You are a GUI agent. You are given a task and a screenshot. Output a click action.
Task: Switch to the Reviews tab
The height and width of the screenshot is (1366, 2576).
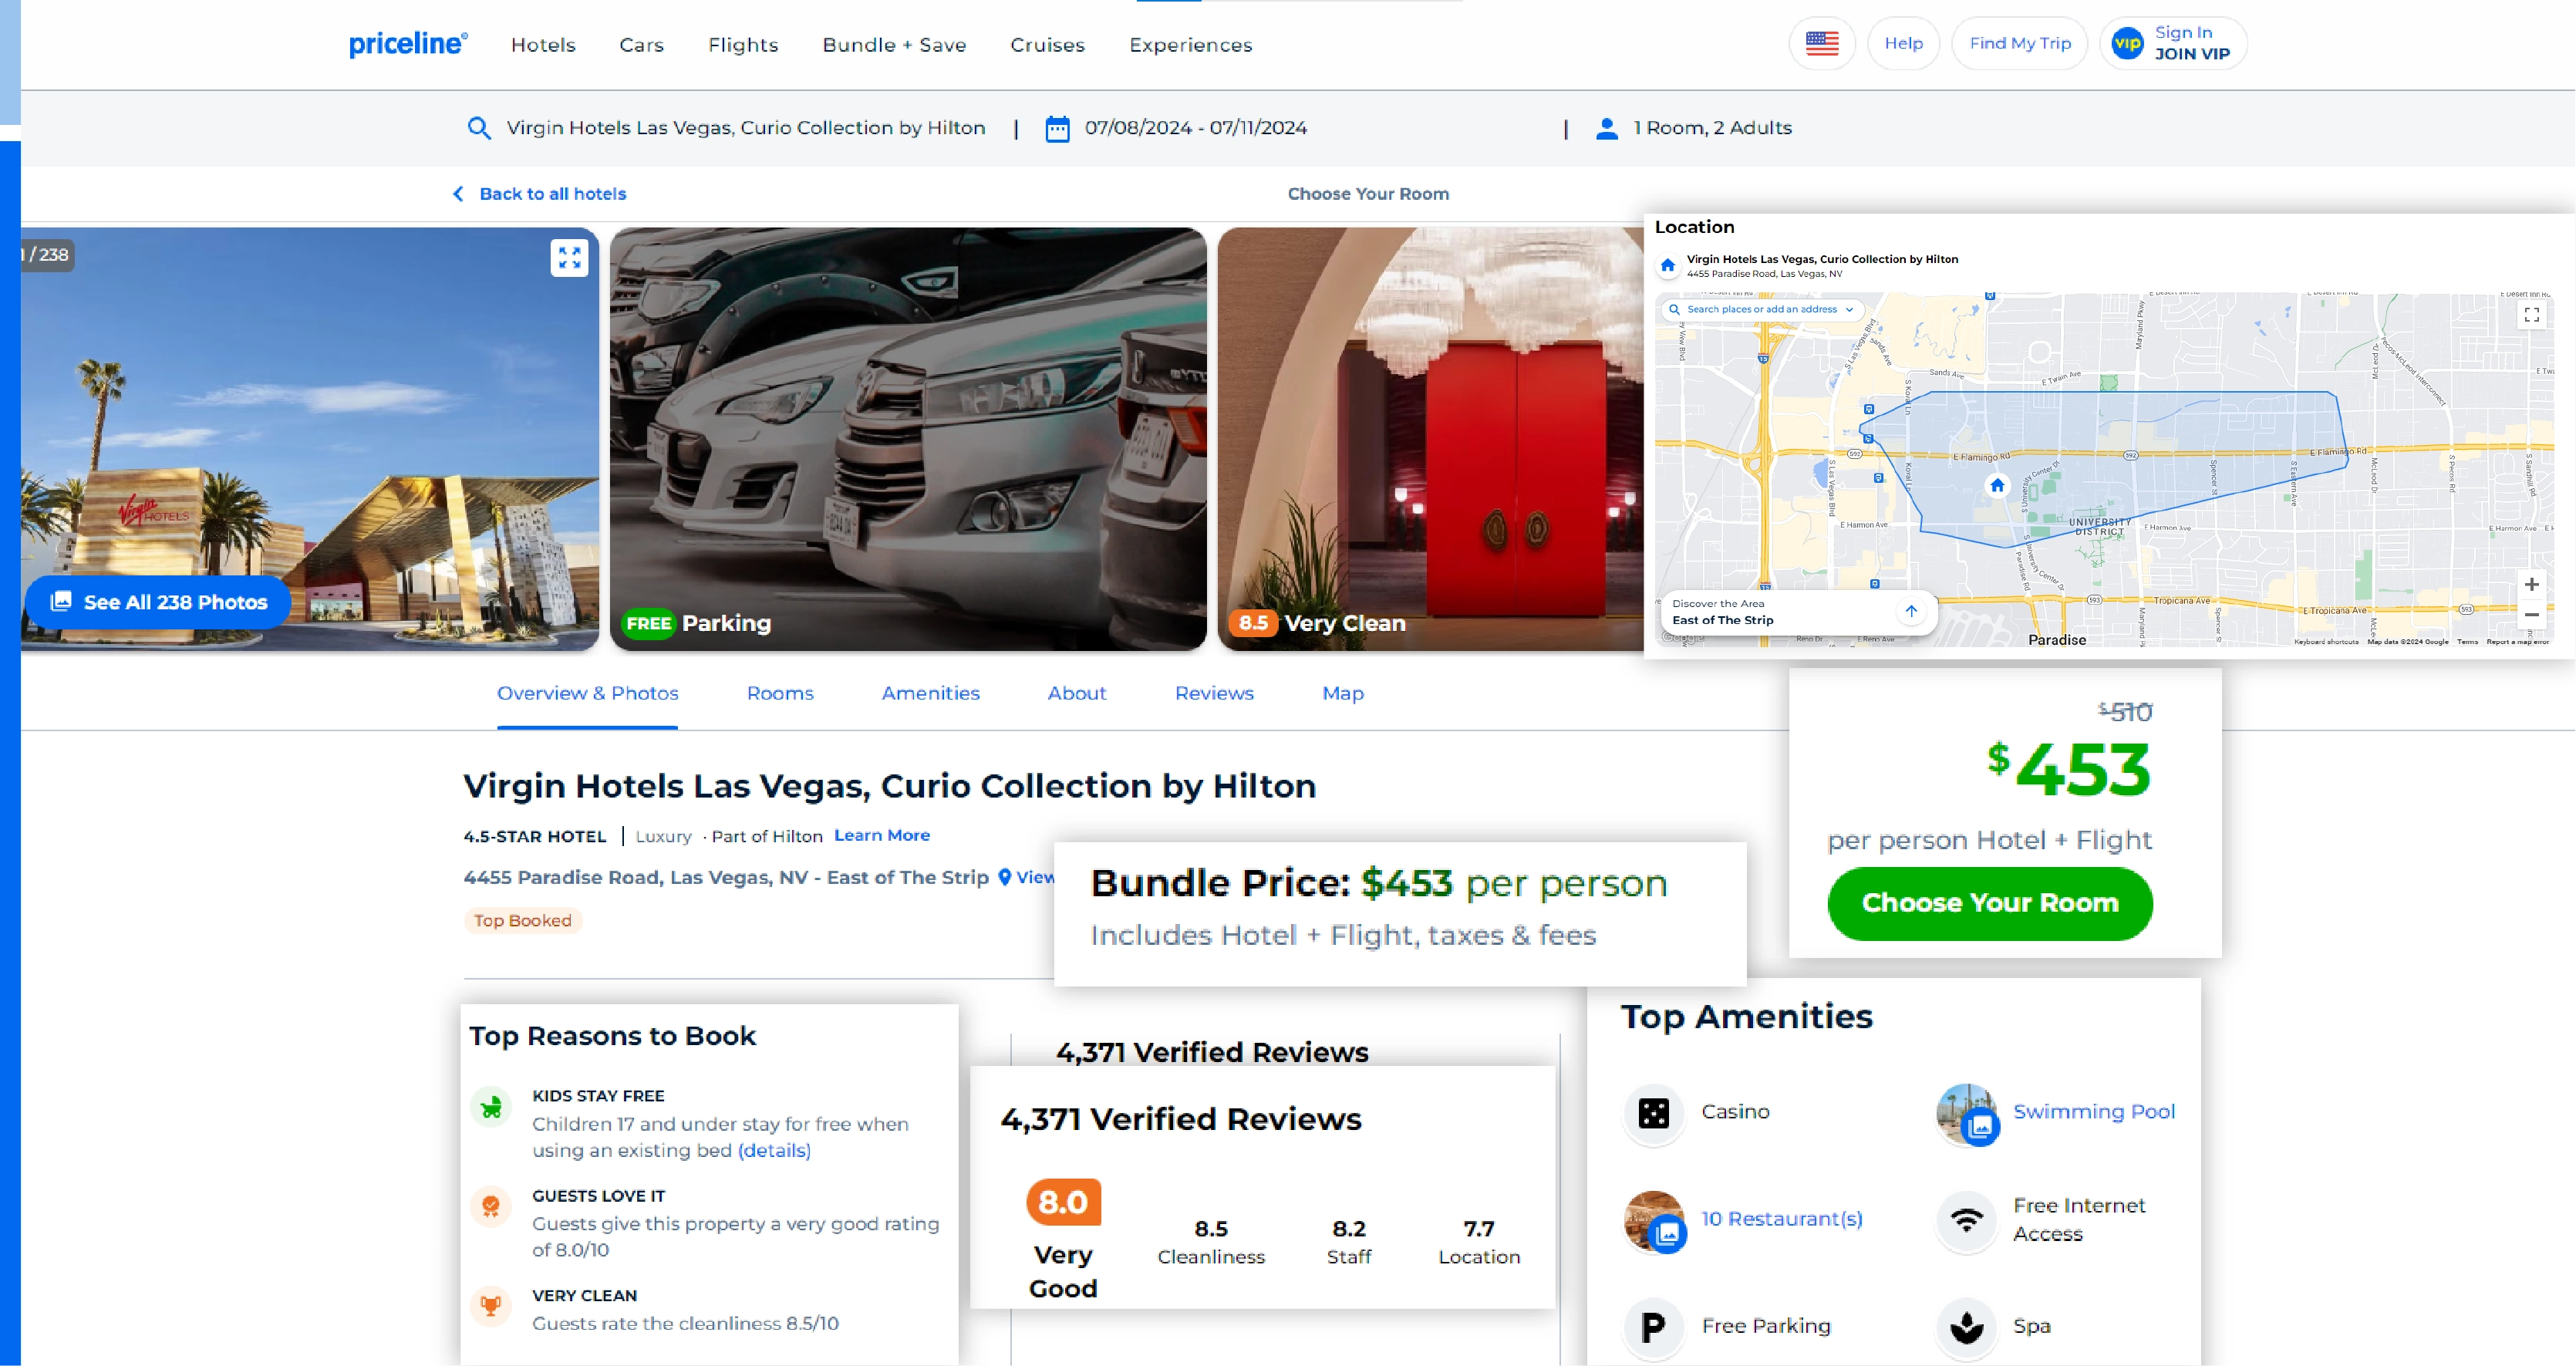pyautogui.click(x=1214, y=693)
